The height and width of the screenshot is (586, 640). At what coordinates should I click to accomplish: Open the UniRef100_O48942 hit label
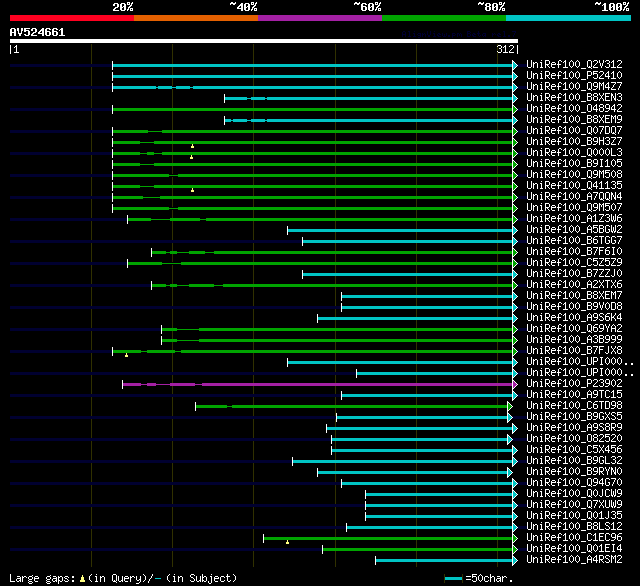click(x=574, y=108)
